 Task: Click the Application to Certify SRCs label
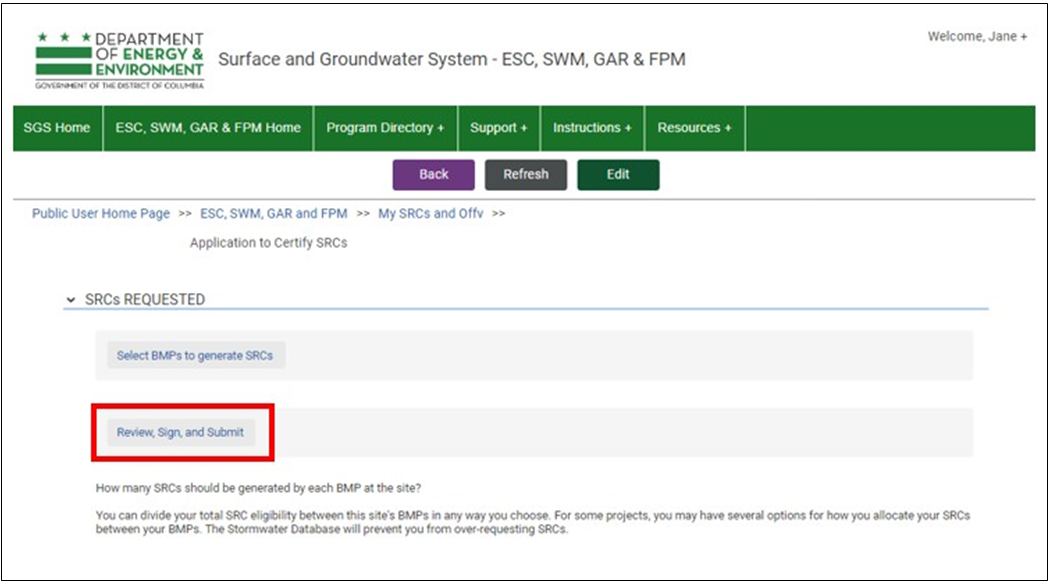pos(268,243)
